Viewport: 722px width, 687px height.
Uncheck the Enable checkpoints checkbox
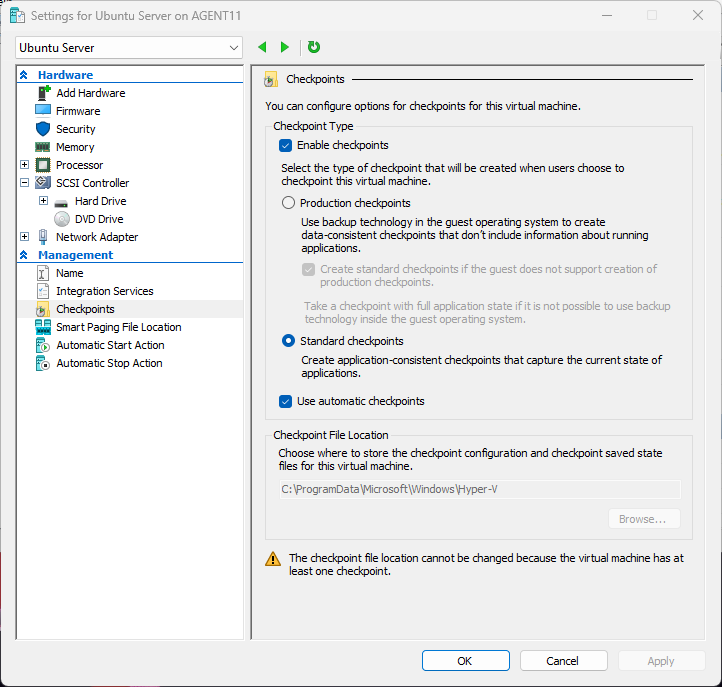click(286, 145)
